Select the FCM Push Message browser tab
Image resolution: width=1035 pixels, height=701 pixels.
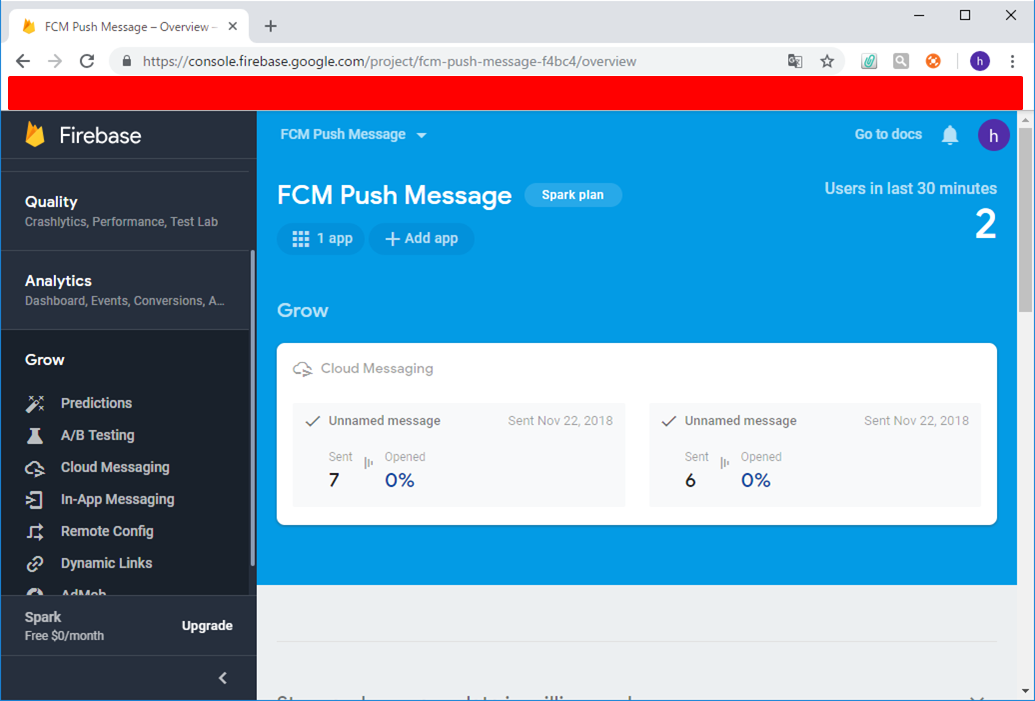tap(129, 26)
